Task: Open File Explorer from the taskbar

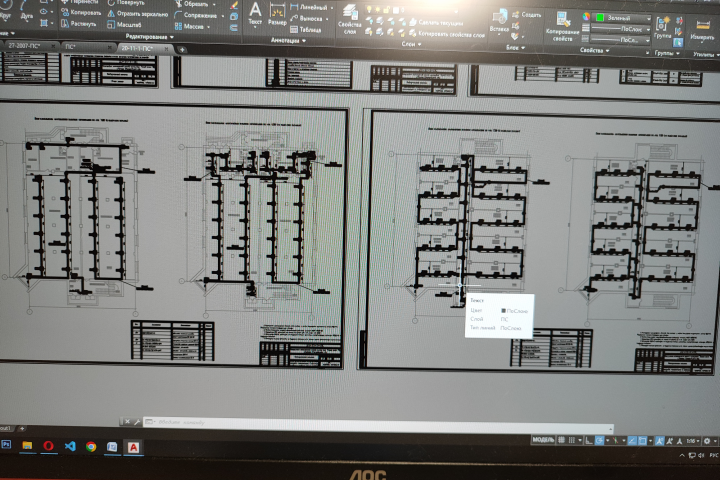Action: 28,445
